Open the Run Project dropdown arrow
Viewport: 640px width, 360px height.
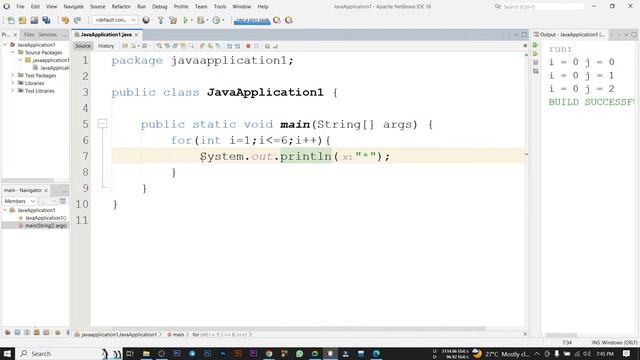[192, 20]
